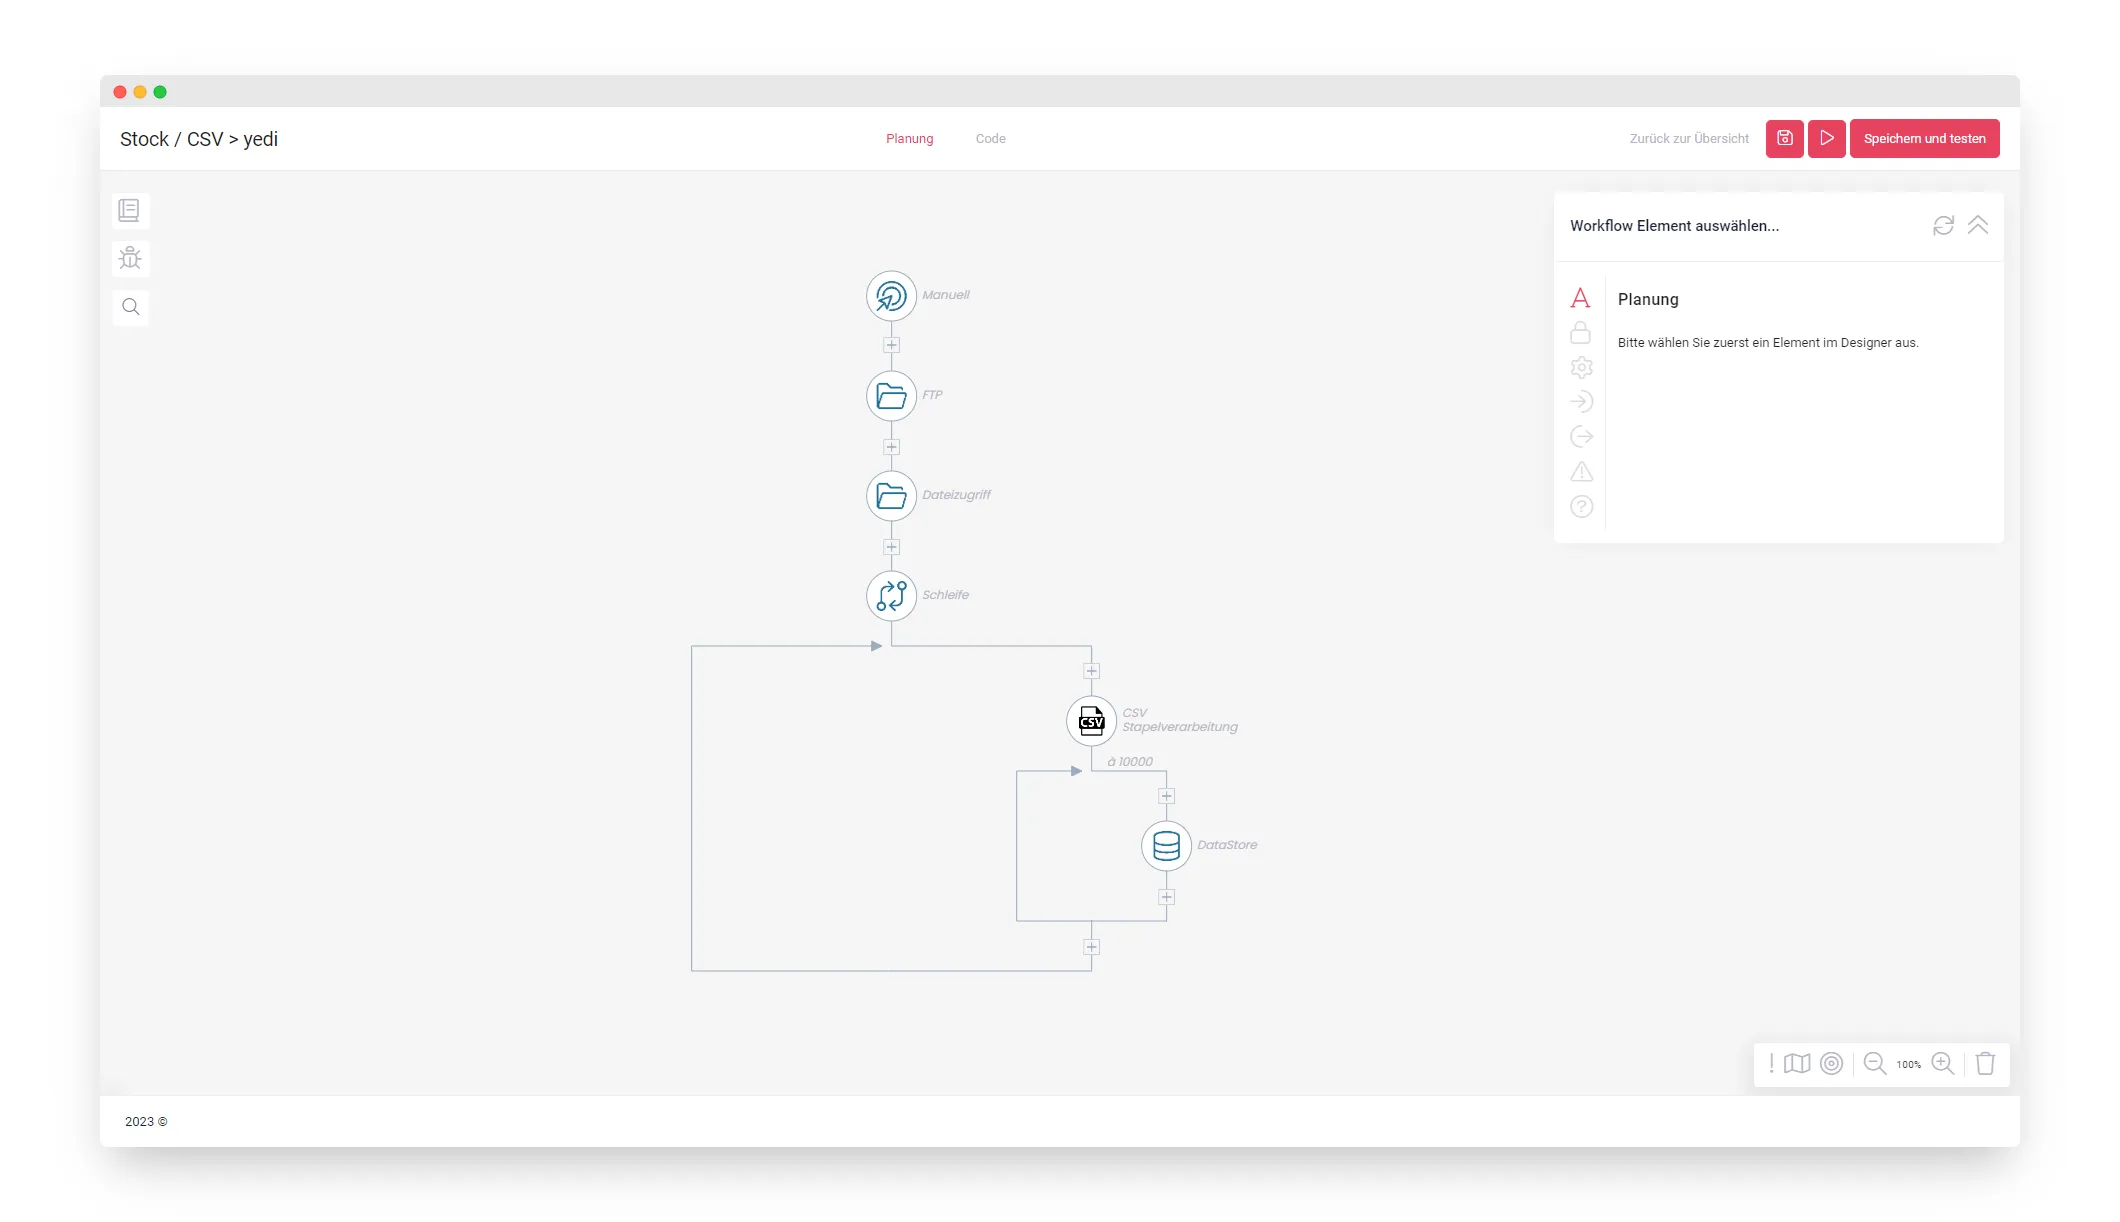Click the save disk icon button
Screen dimensions: 2120x1222
pos(1784,138)
